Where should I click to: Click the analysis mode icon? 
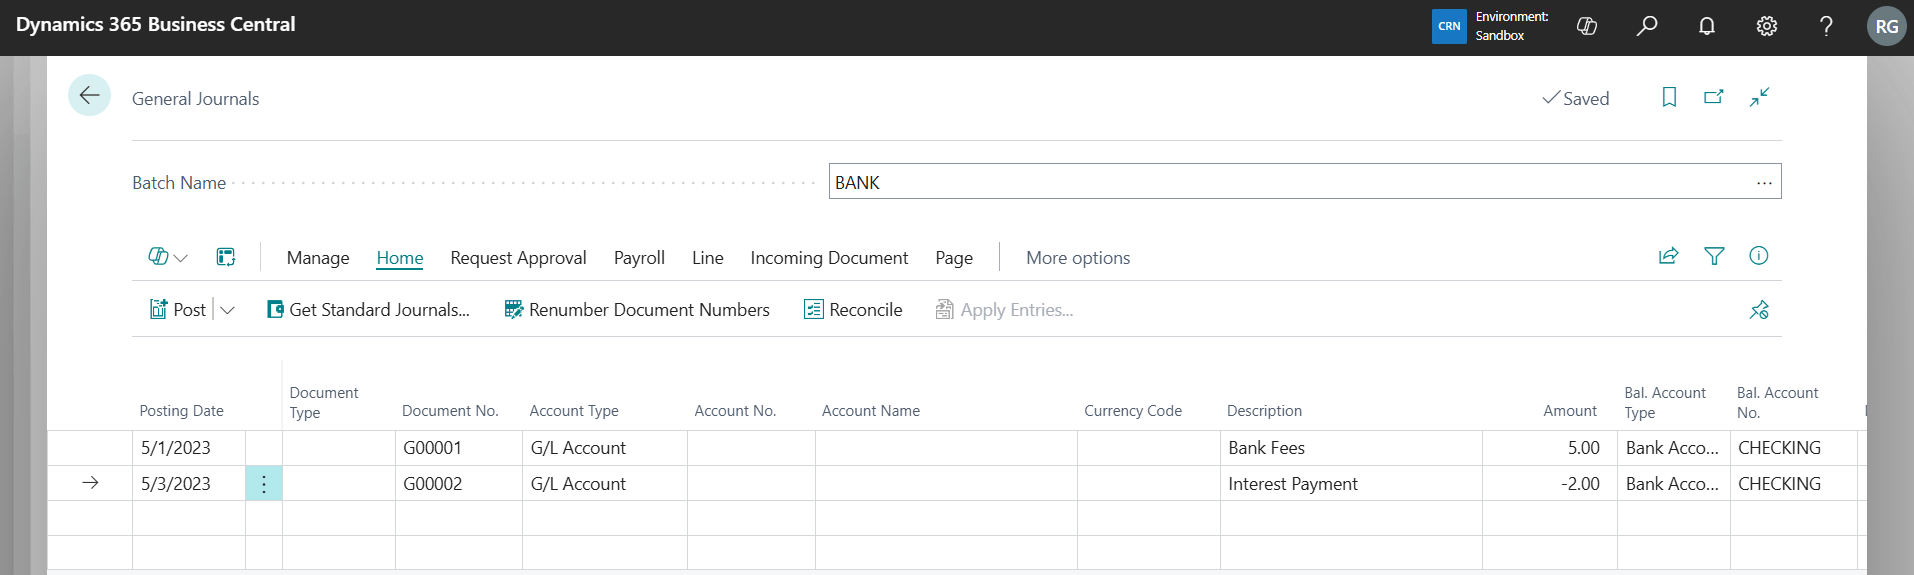[x=226, y=257]
